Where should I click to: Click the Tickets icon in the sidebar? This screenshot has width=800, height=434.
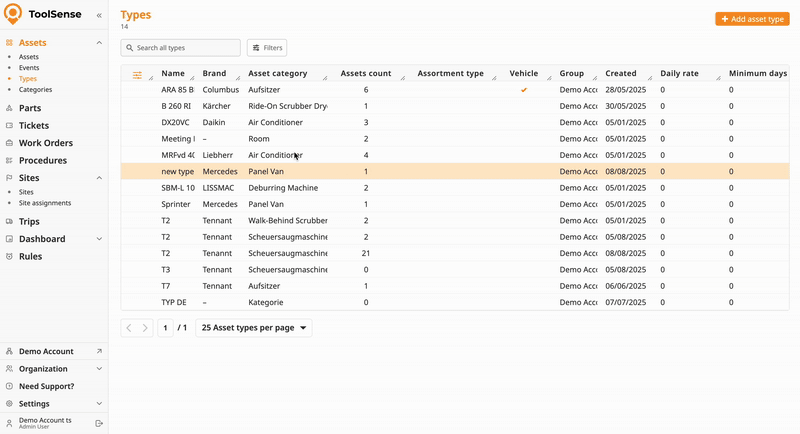[9, 126]
